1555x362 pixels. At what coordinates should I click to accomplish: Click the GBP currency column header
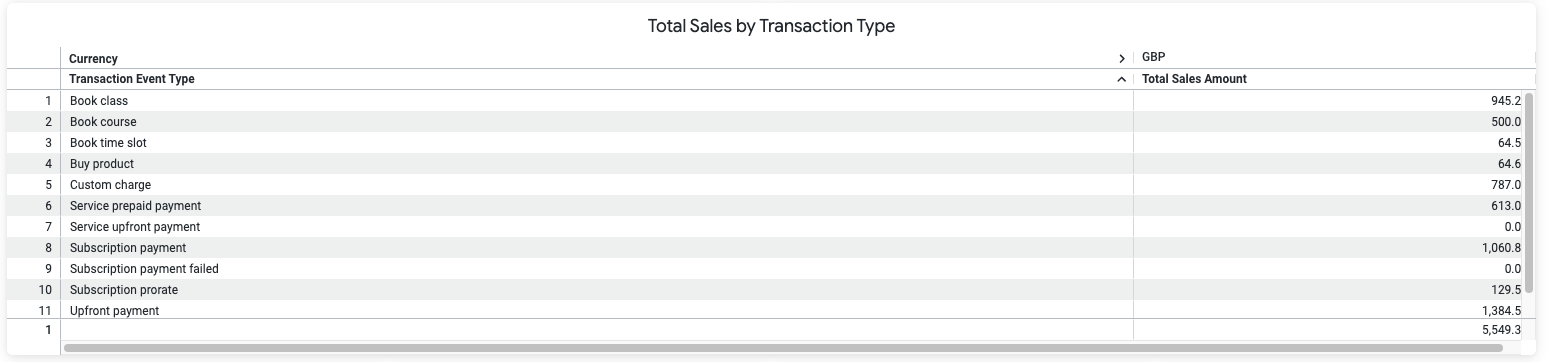click(1153, 58)
